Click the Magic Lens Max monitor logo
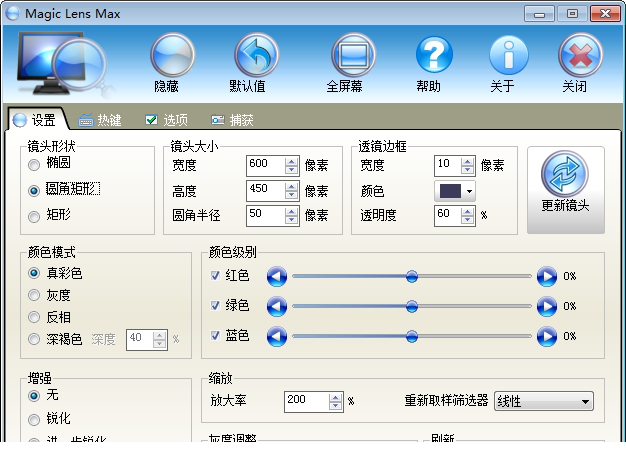Viewport: 626px width, 459px height. coord(62,64)
